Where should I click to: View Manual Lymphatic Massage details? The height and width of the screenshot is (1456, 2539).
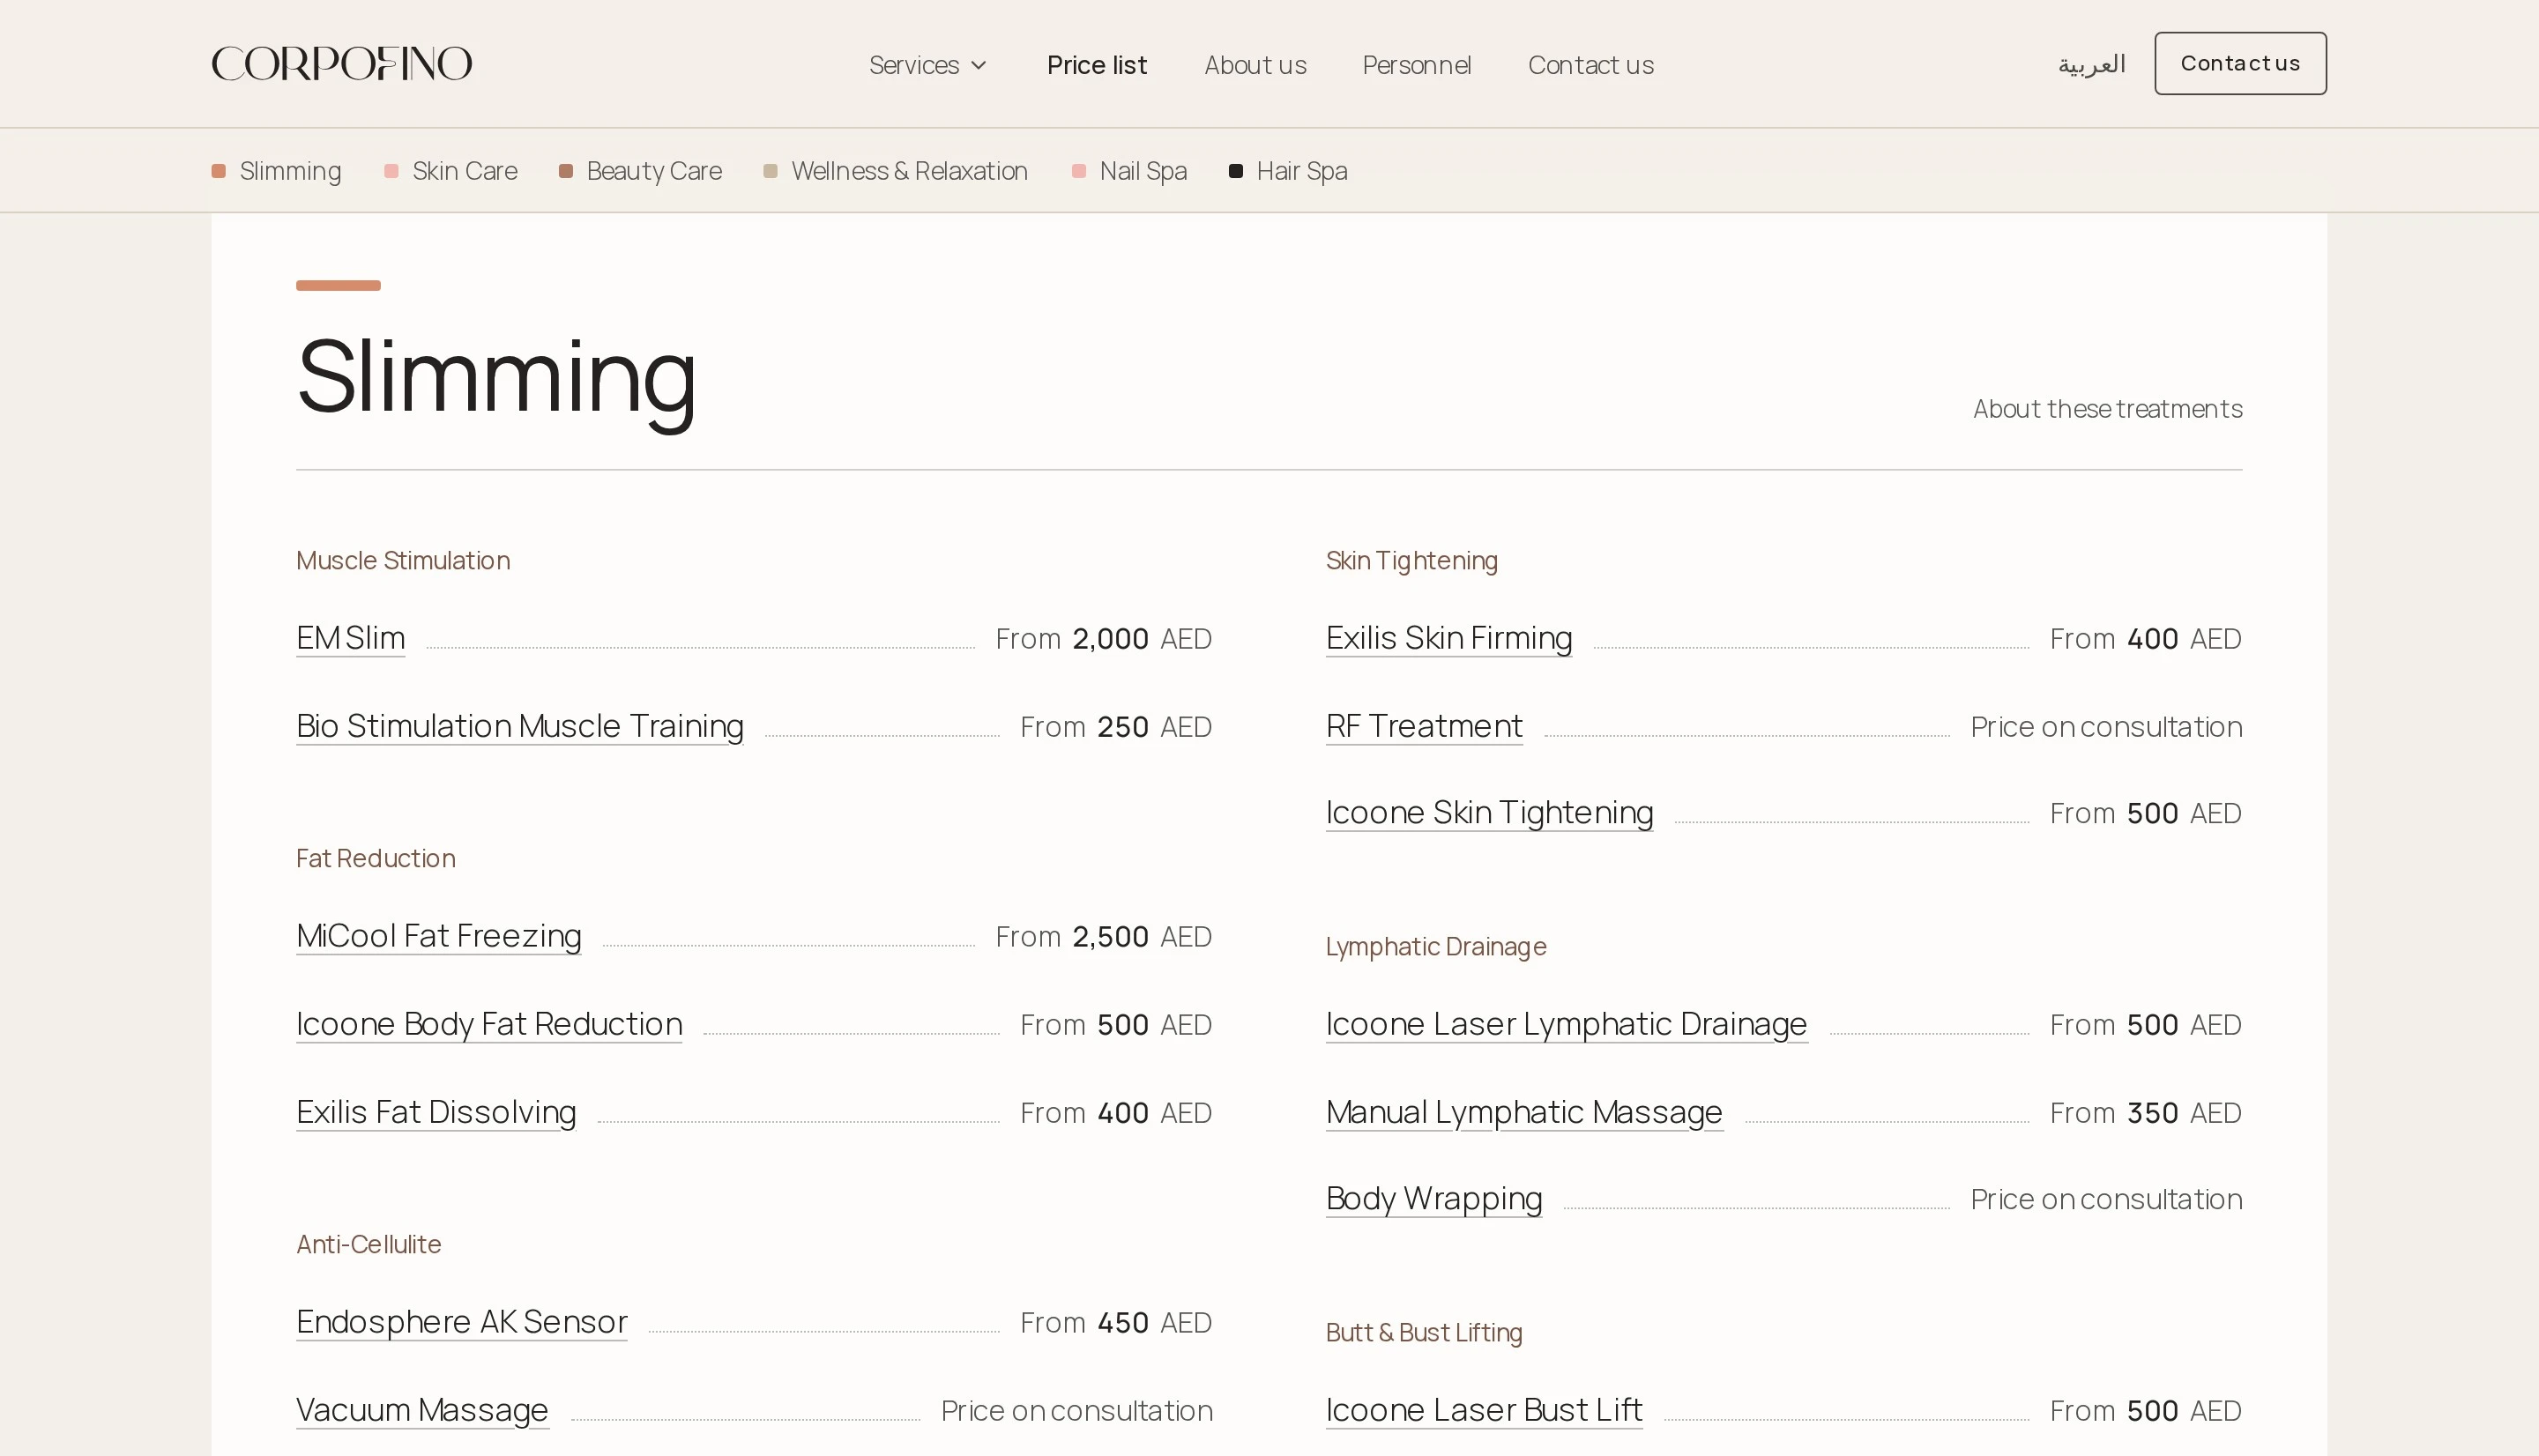point(1524,1112)
